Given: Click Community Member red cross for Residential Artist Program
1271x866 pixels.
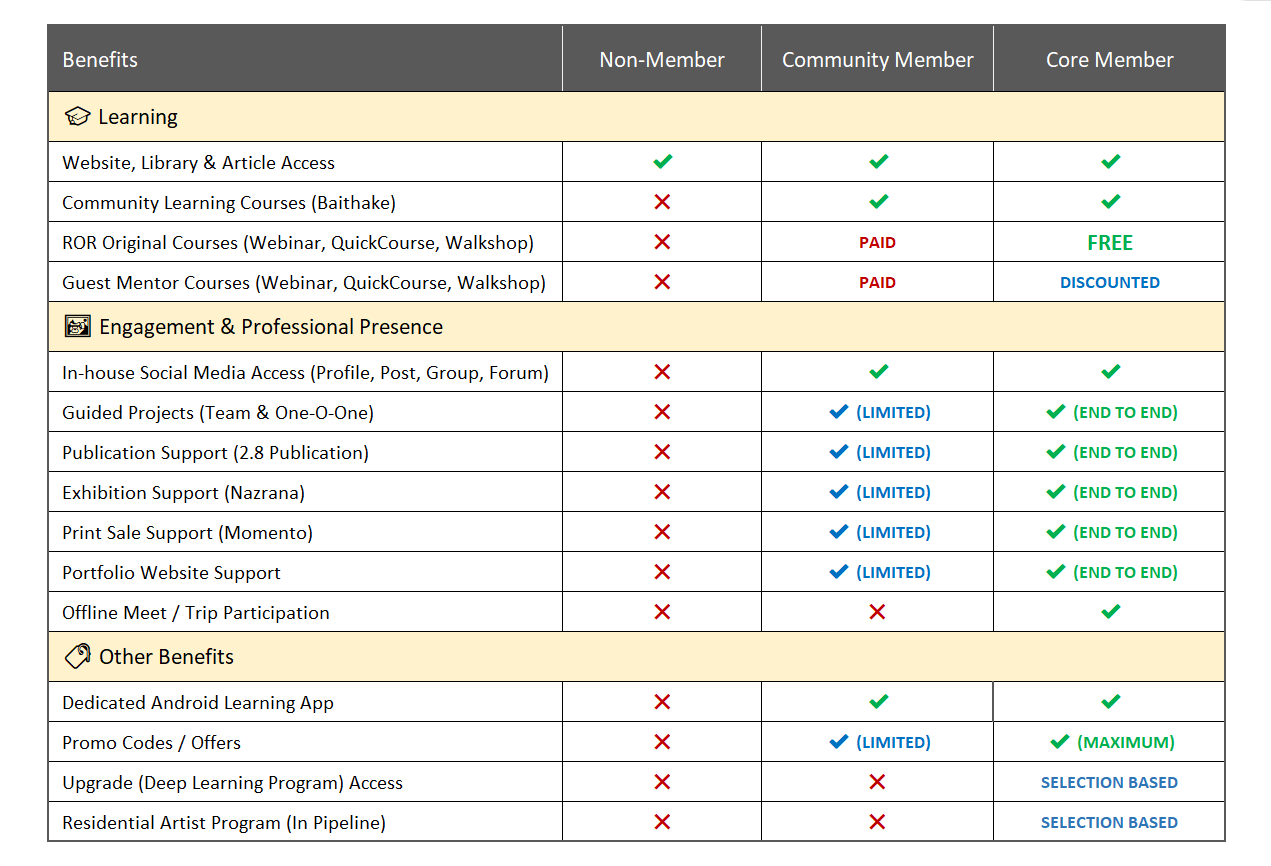Looking at the screenshot, I should (x=877, y=822).
